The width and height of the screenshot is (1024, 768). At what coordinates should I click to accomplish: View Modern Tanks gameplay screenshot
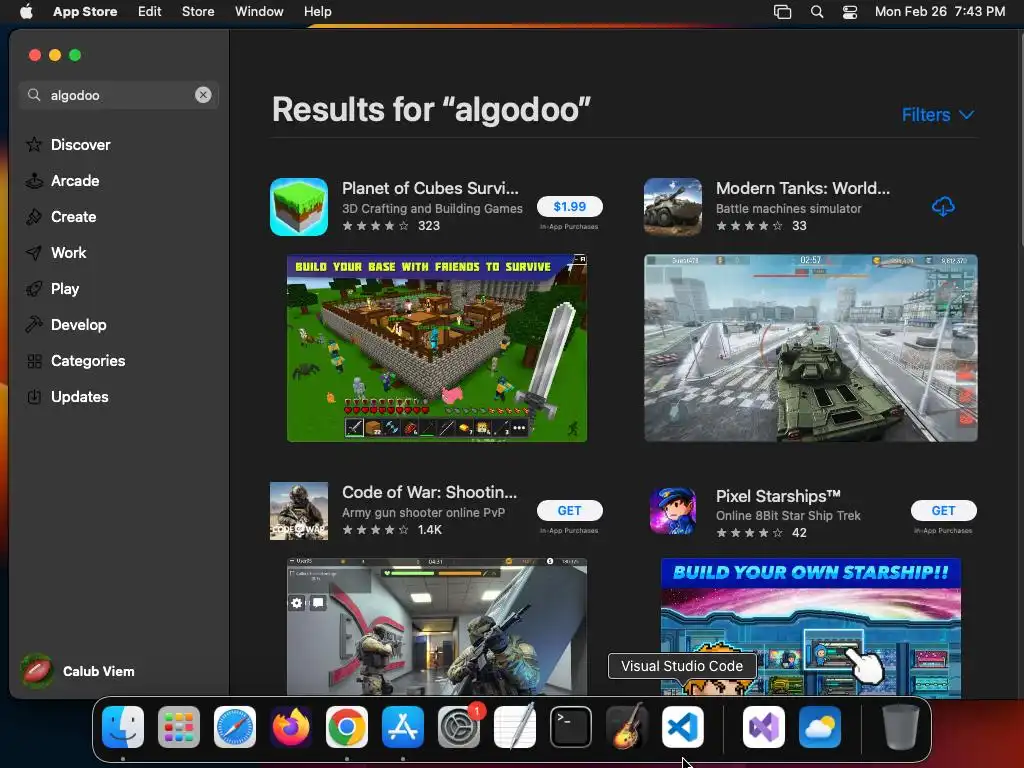tap(810, 348)
